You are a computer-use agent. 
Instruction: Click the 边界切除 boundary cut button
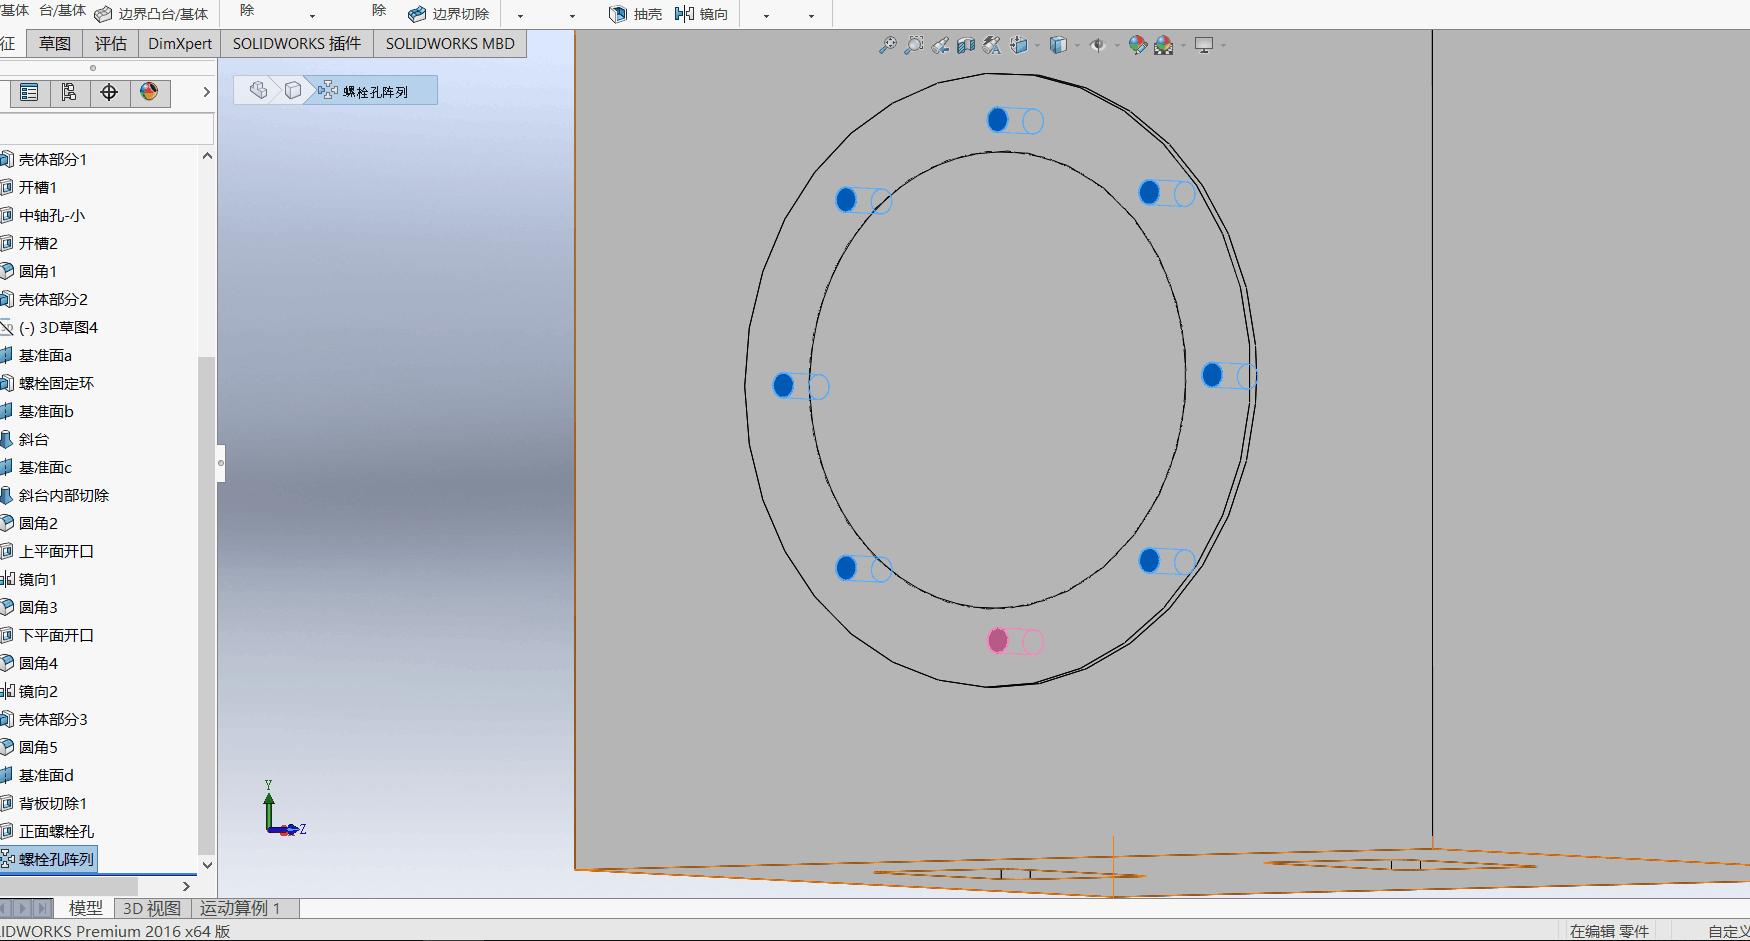click(x=449, y=14)
